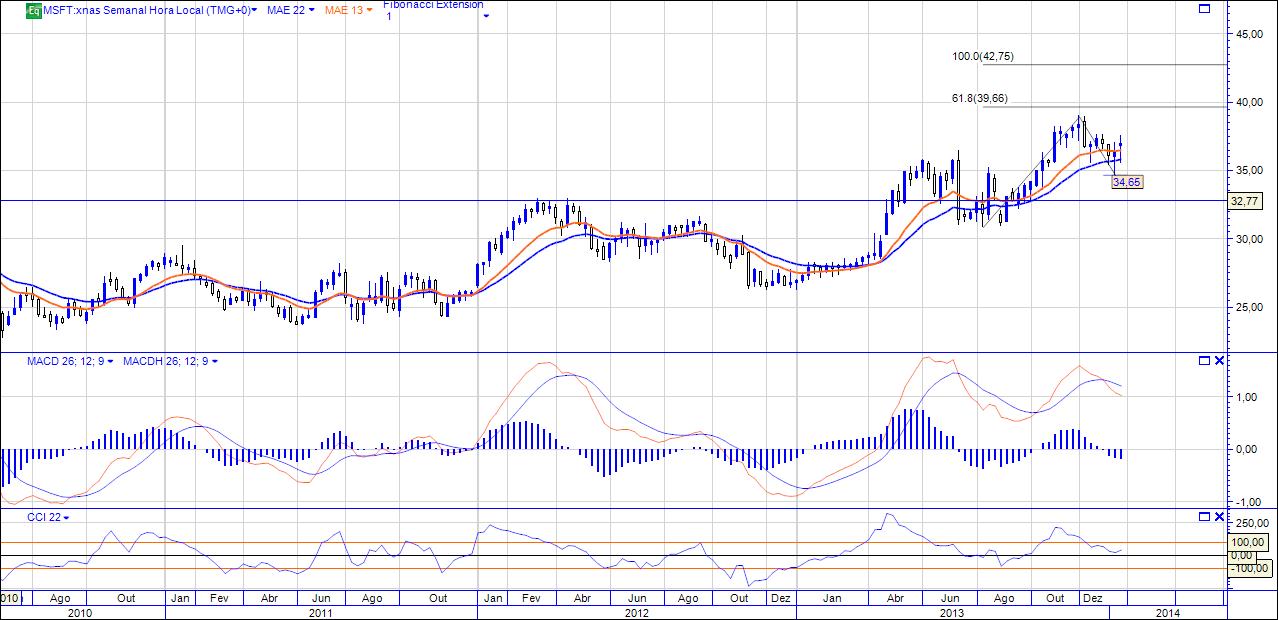This screenshot has height=620, width=1278.
Task: Maximize the CCI indicator panel
Action: [1204, 516]
